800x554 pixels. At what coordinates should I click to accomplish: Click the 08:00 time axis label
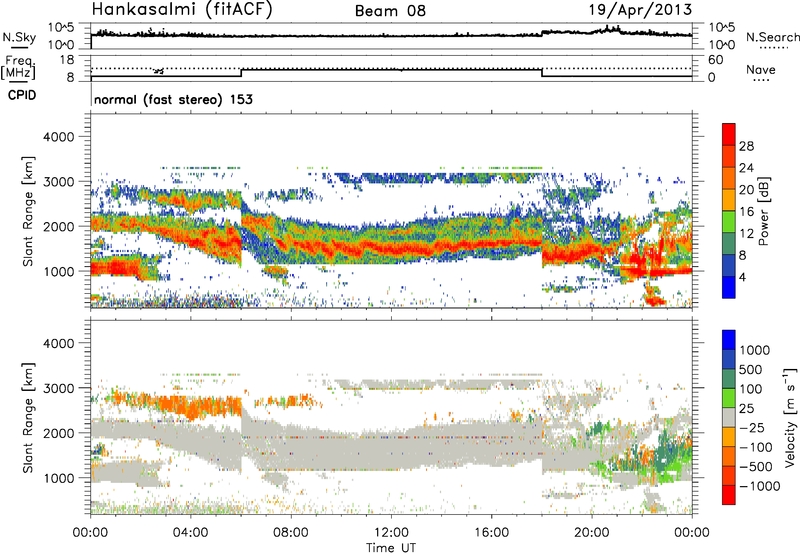pos(291,533)
